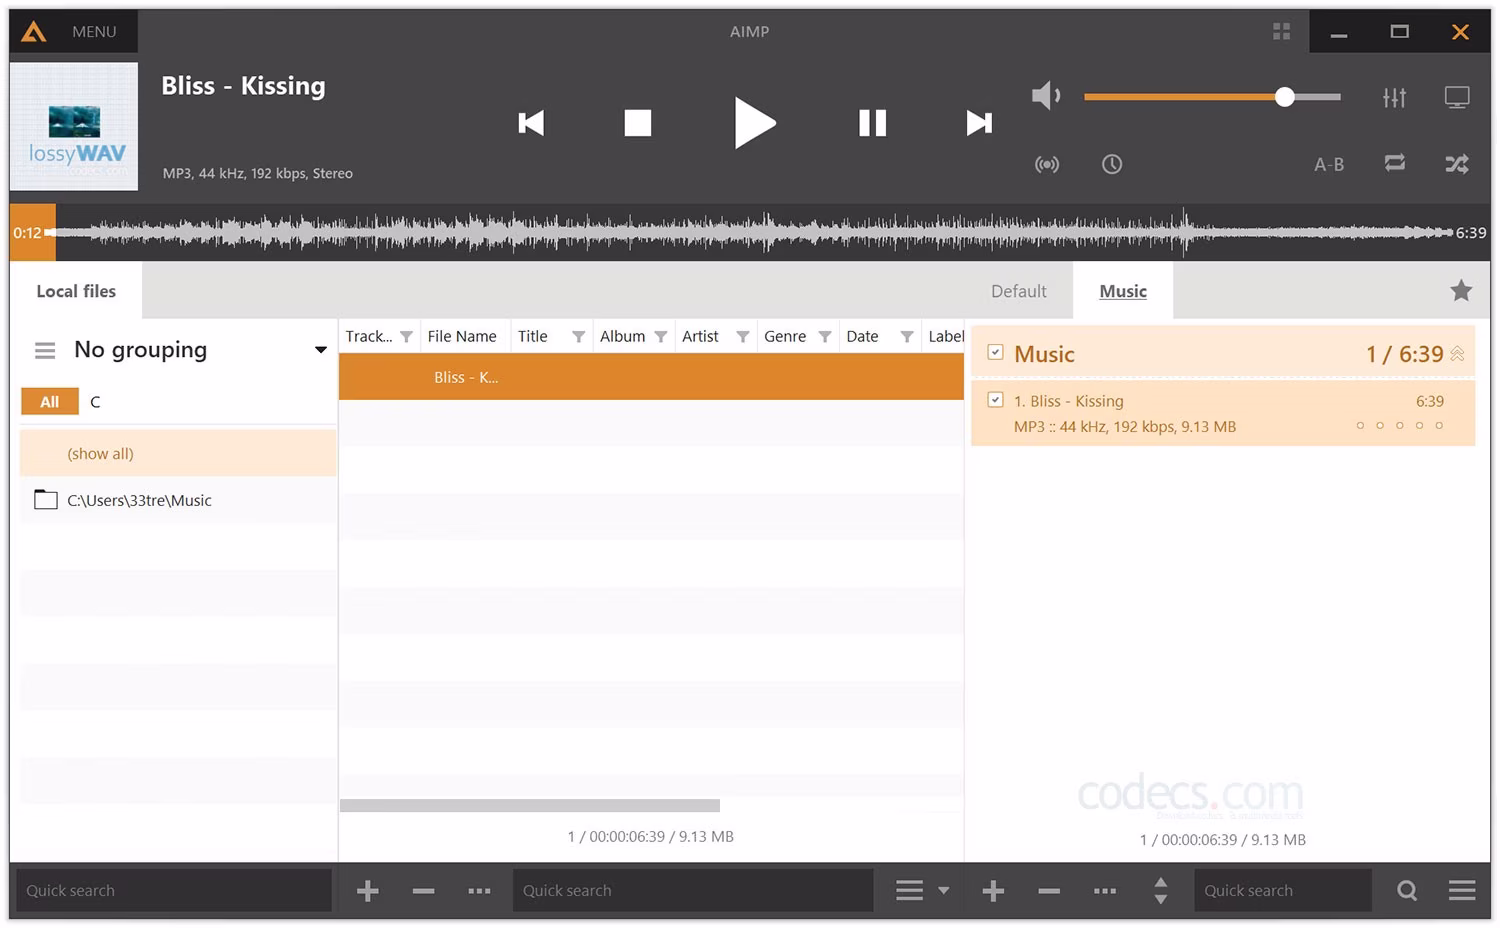Open the grouping hamburger menu icon
Image resolution: width=1500 pixels, height=928 pixels.
point(45,350)
